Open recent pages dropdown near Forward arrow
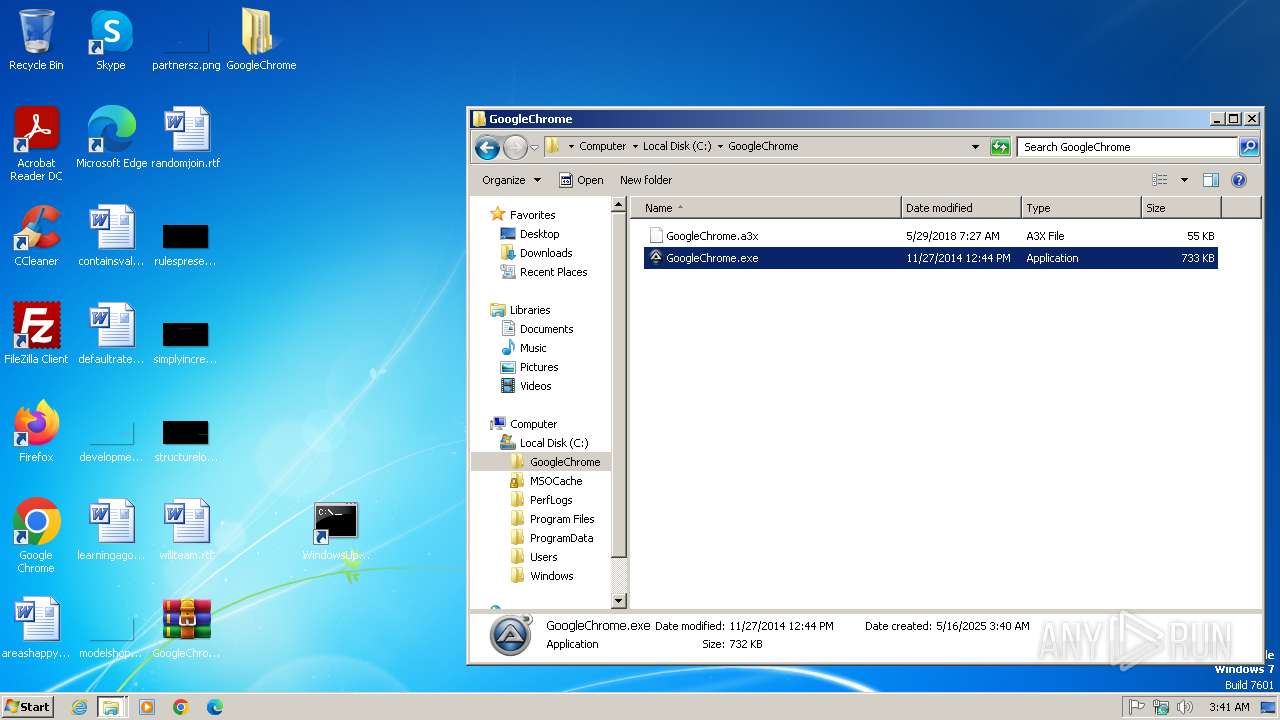 click(x=534, y=147)
